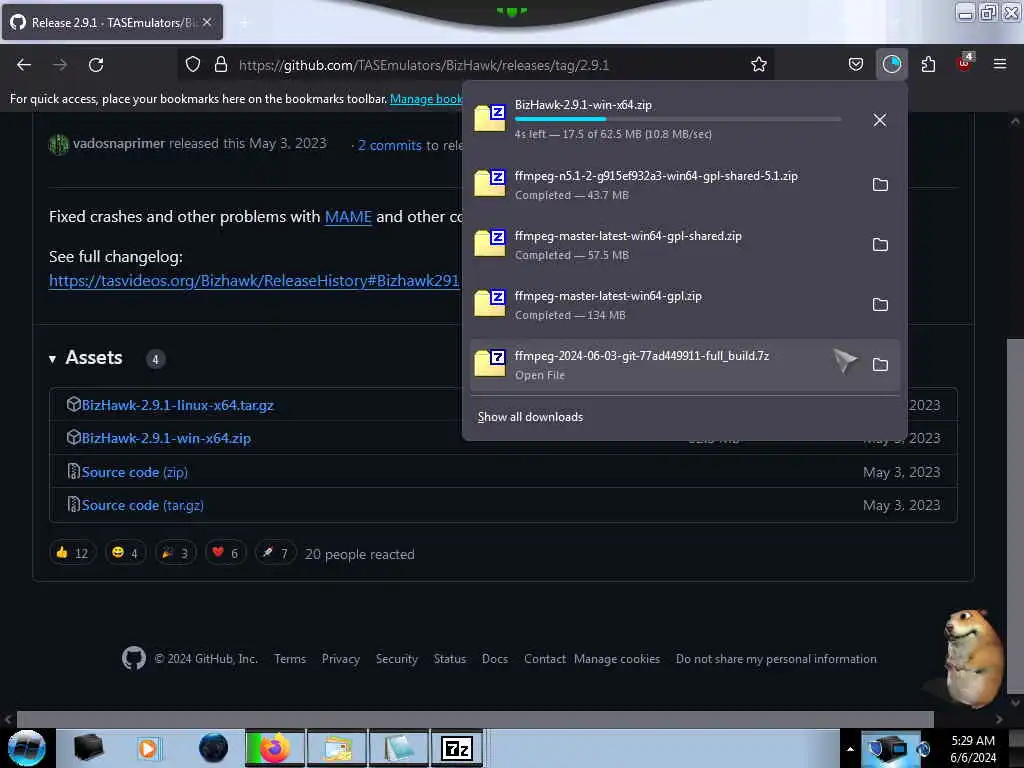Image resolution: width=1024 pixels, height=768 pixels.
Task: Click the page's vertical scrollbar
Action: [1014, 516]
